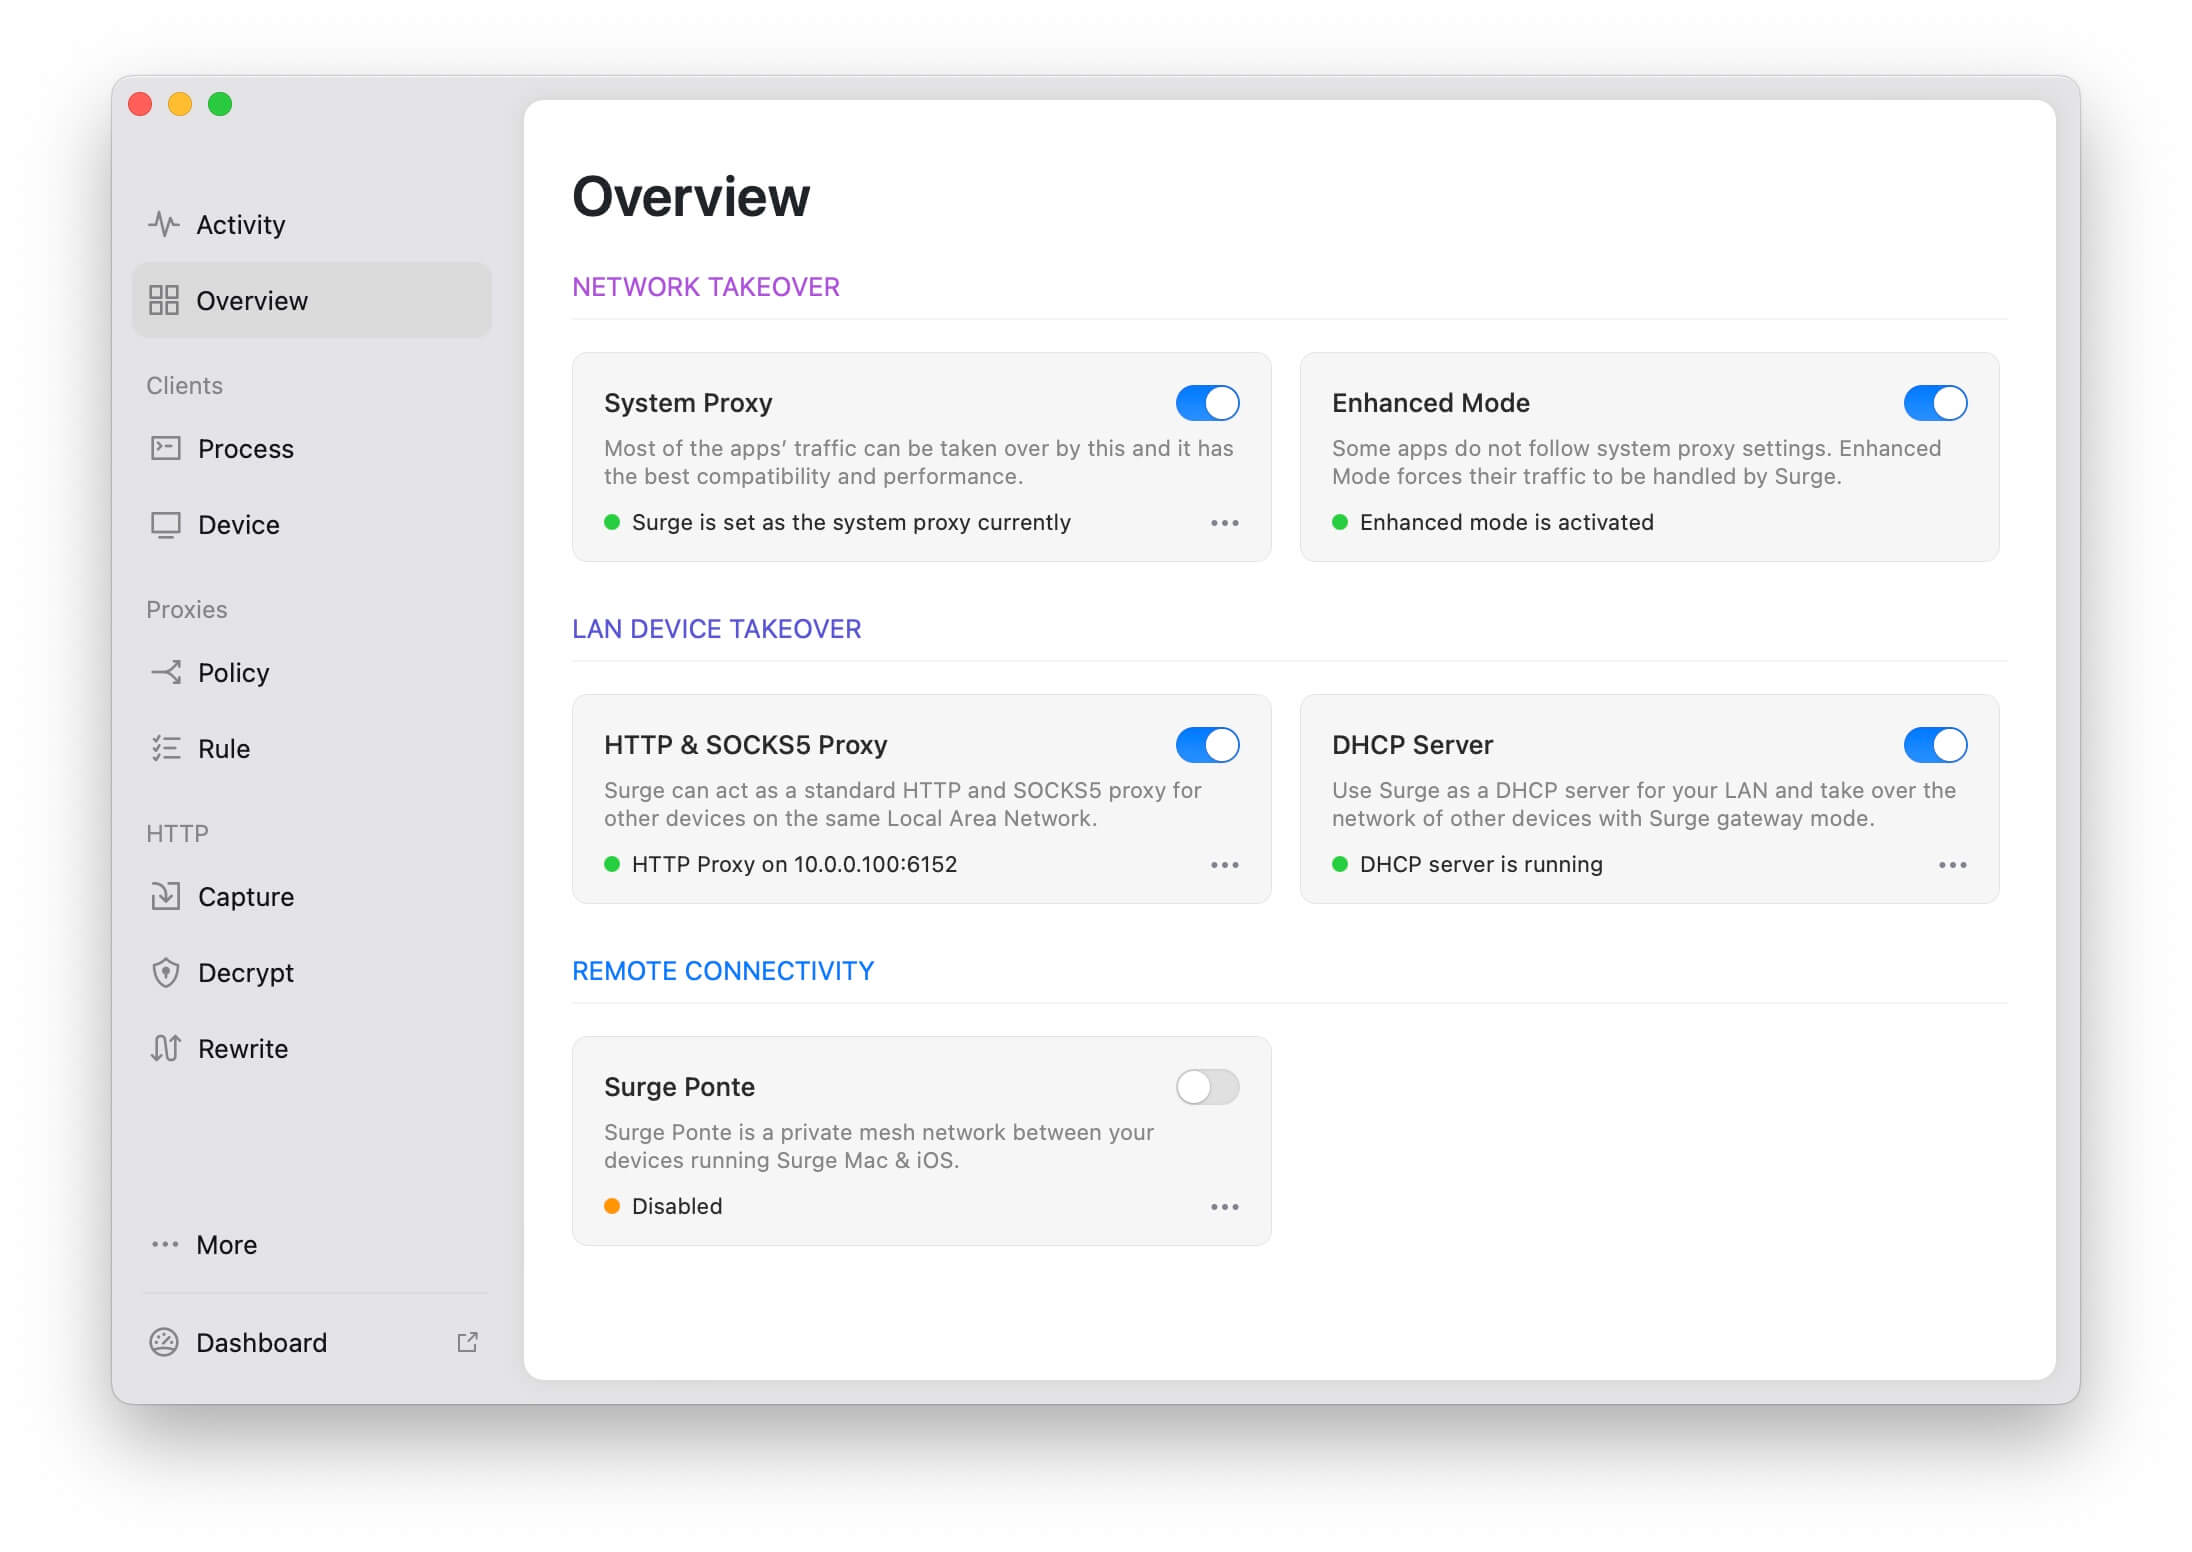Click the Overview grid icon in sidebar
The width and height of the screenshot is (2192, 1552).
point(164,300)
